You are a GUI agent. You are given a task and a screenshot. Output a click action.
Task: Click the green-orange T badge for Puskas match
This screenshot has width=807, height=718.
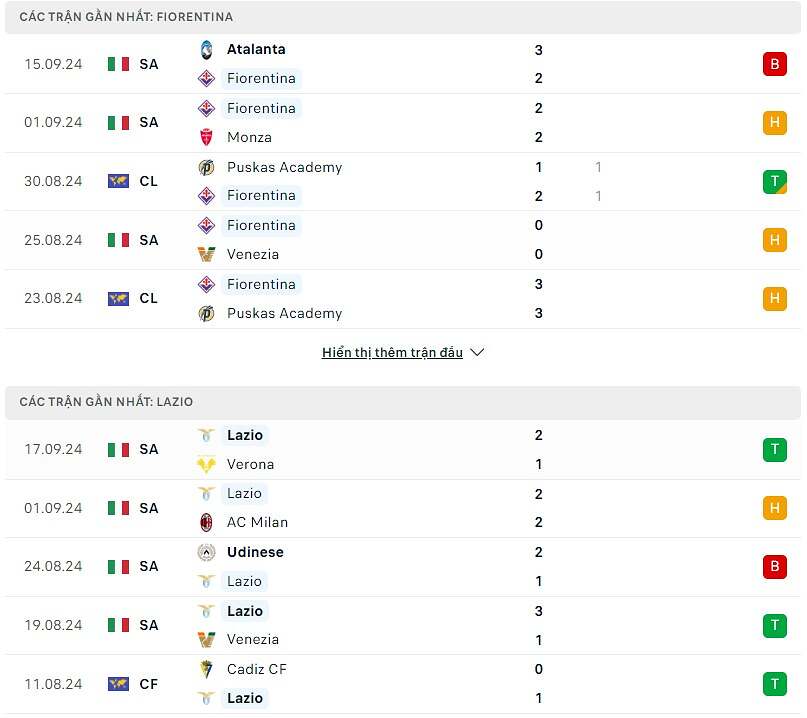coord(774,182)
